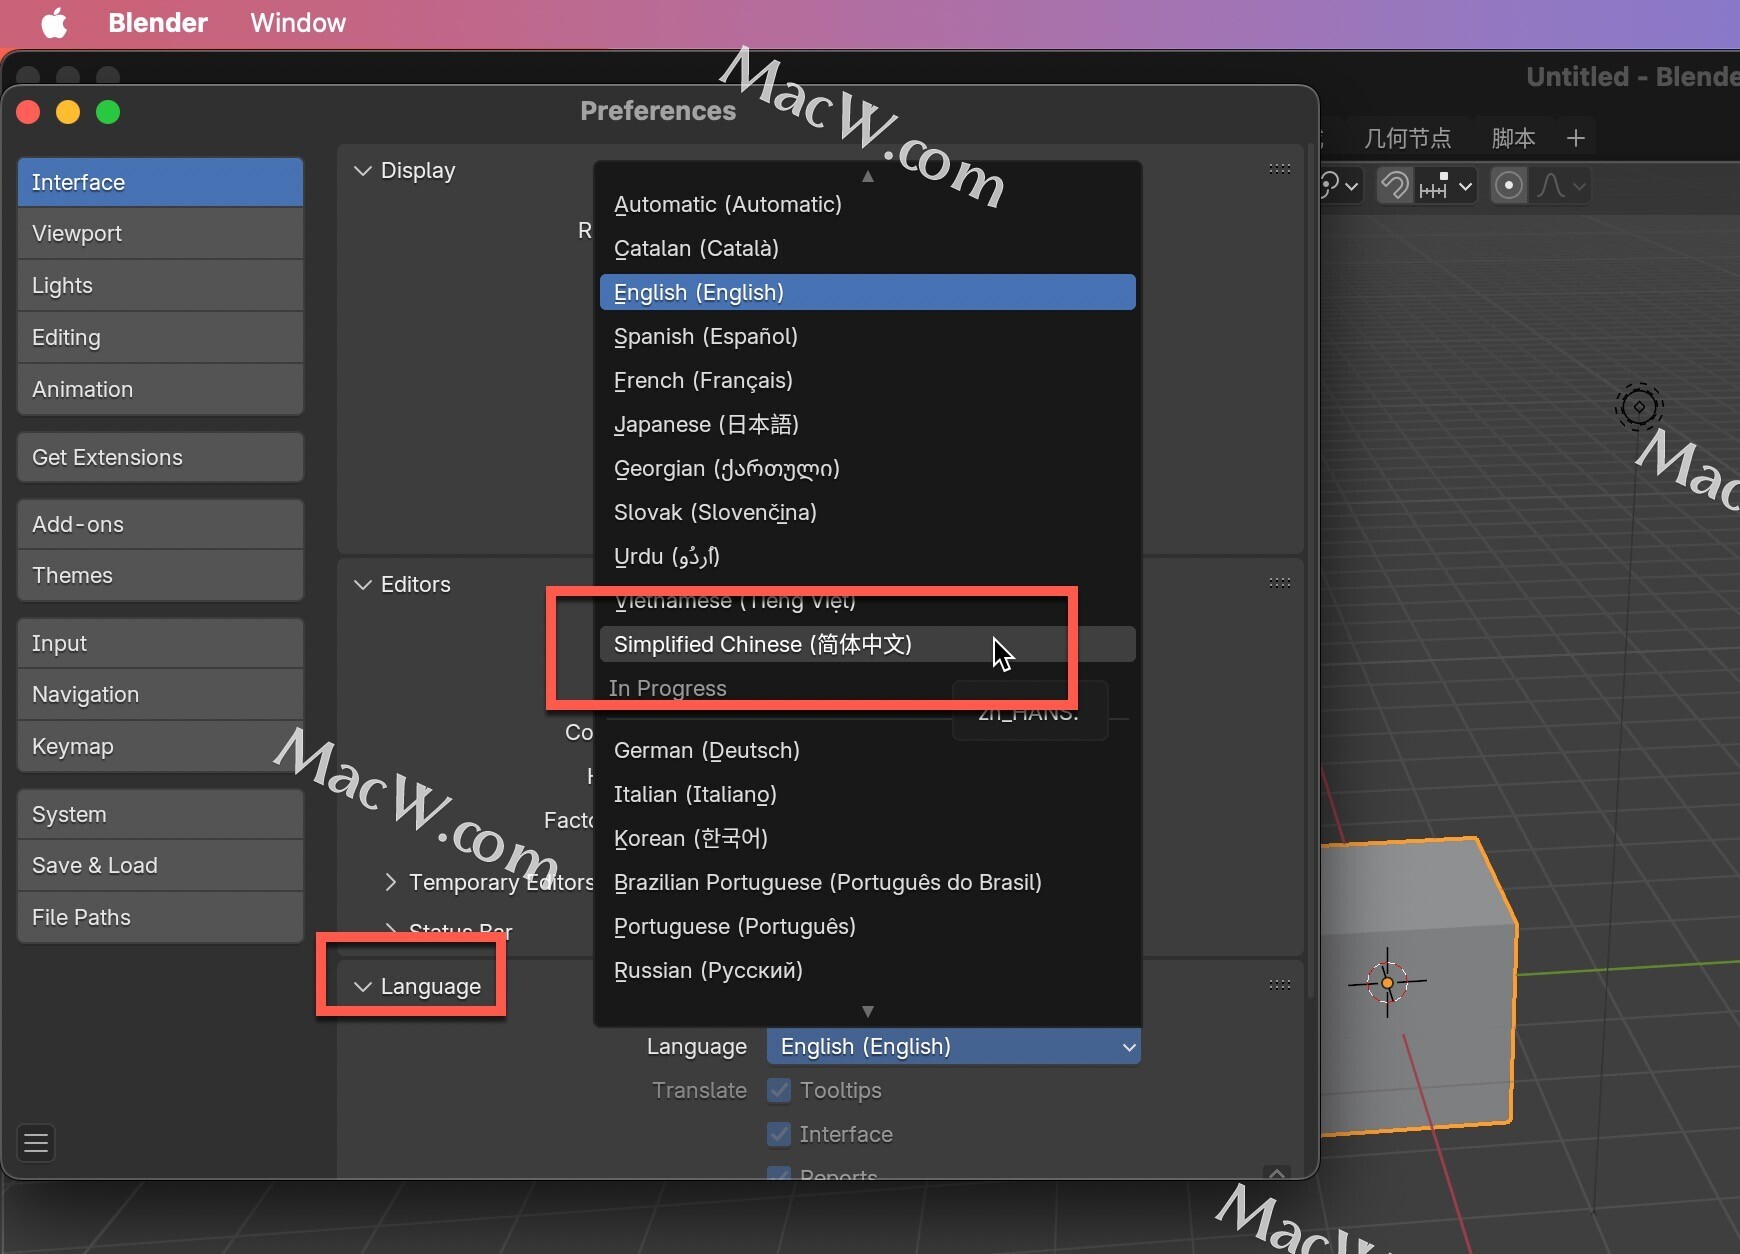Open the Lights preferences section

[160, 285]
